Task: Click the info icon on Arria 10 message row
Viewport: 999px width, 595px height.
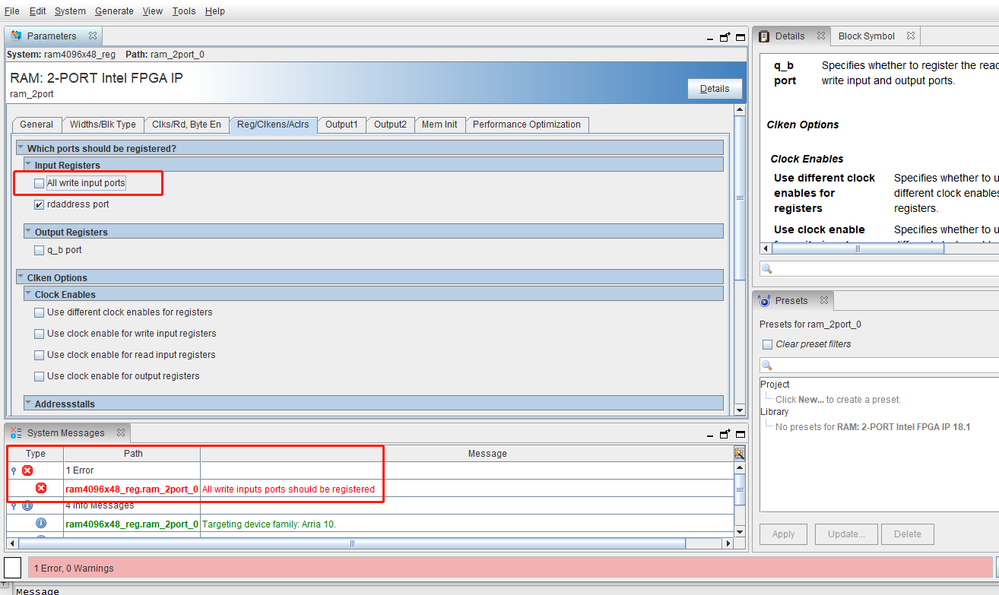Action: tap(41, 523)
